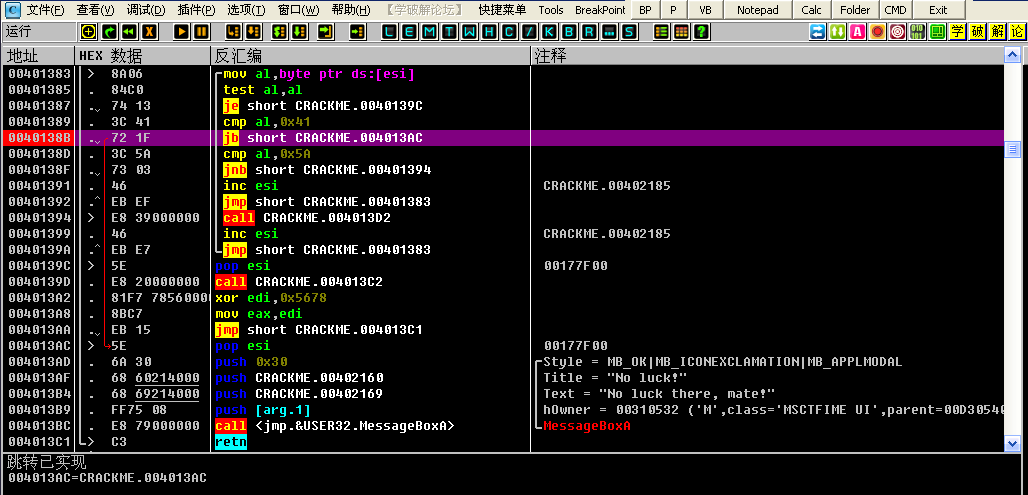The height and width of the screenshot is (495, 1028).
Task: Click the 反汇编 column header
Action: [x=370, y=56]
